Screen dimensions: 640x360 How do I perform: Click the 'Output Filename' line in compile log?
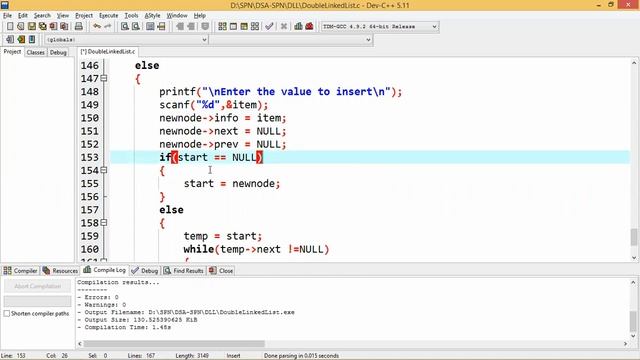click(x=186, y=312)
